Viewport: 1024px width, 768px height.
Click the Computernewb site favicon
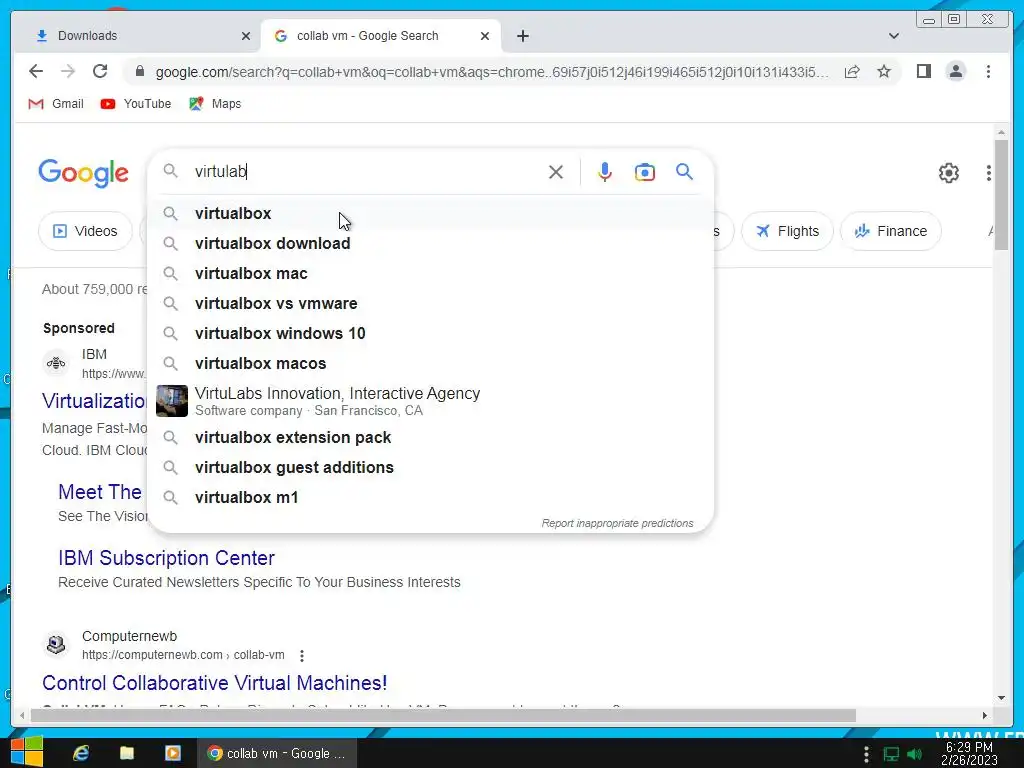56,645
